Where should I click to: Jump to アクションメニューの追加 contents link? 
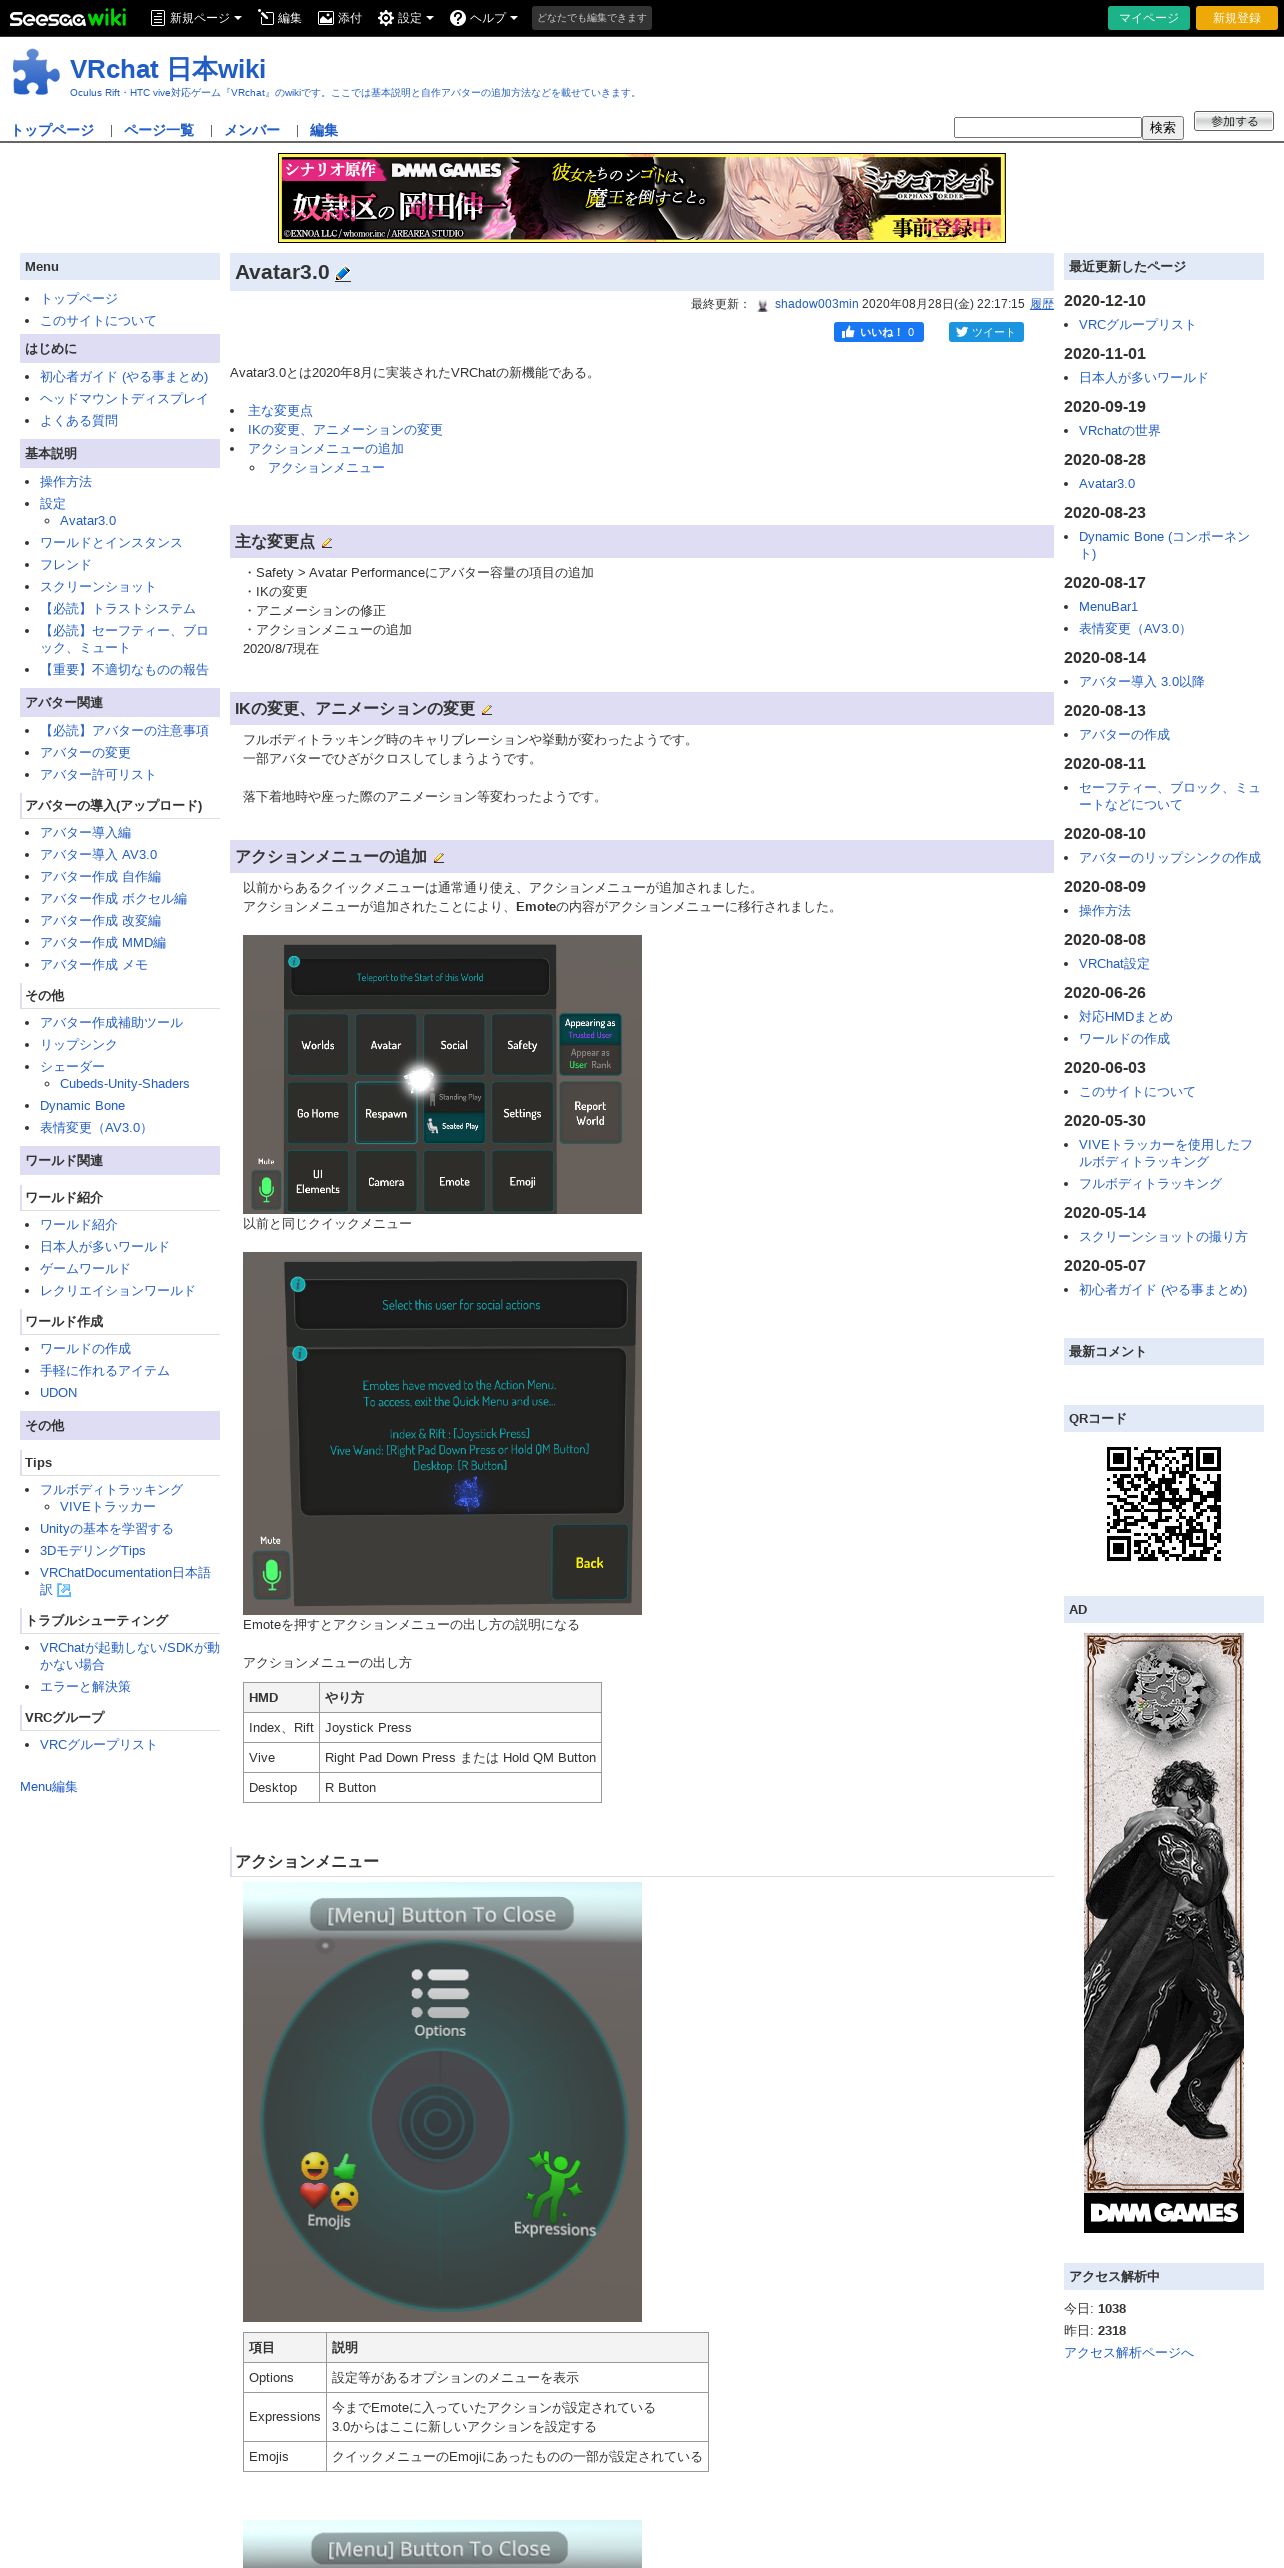point(326,449)
